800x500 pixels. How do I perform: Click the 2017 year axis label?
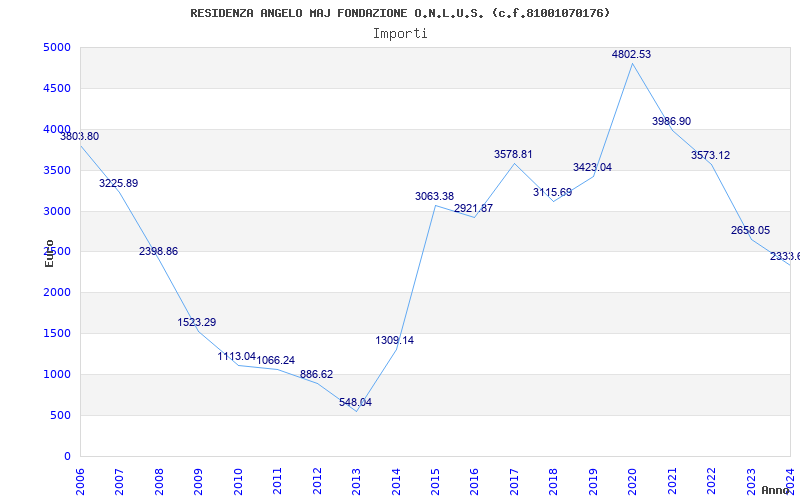pos(514,482)
